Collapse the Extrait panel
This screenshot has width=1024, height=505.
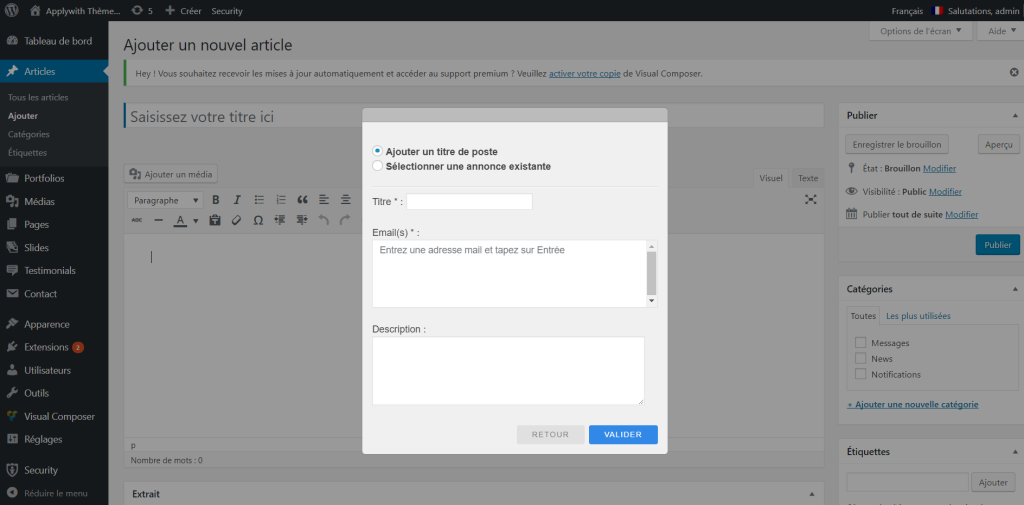click(x=812, y=494)
